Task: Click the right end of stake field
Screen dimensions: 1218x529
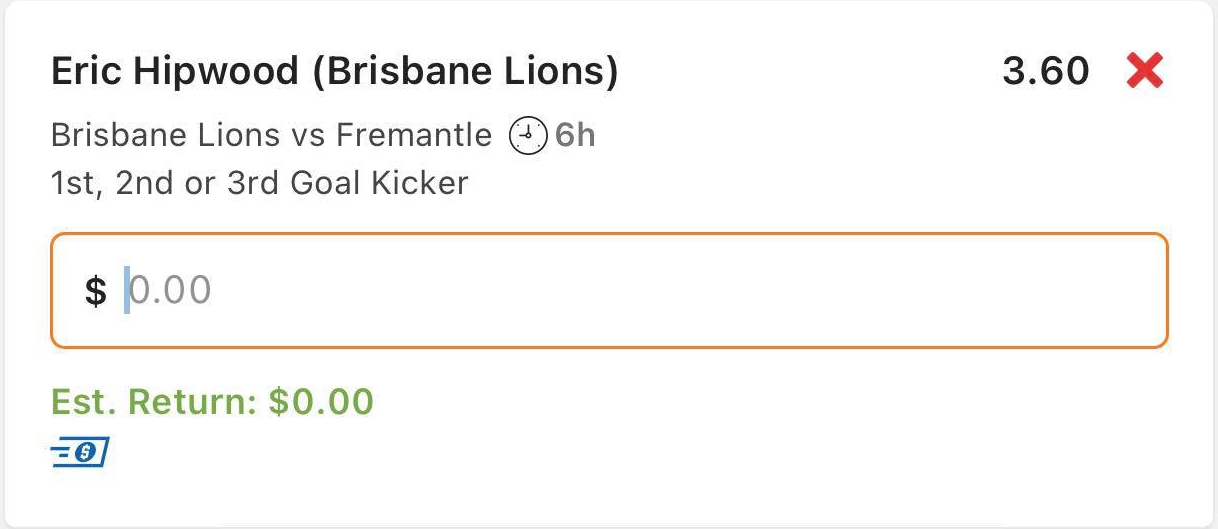Action: click(1130, 290)
